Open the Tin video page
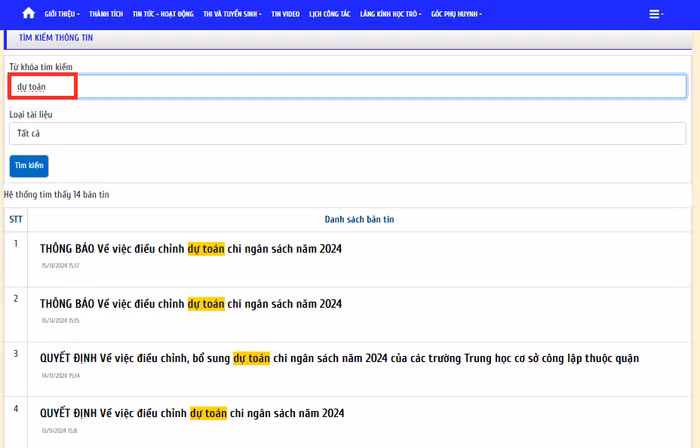 (285, 14)
